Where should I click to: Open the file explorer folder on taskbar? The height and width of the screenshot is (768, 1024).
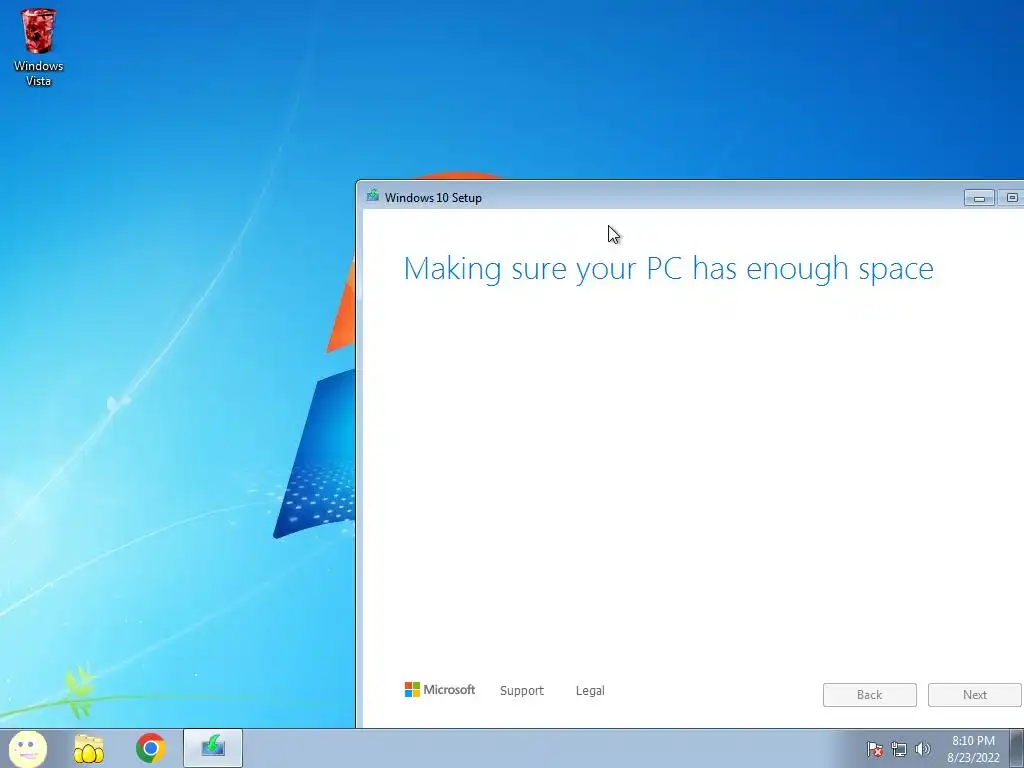pyautogui.click(x=89, y=749)
